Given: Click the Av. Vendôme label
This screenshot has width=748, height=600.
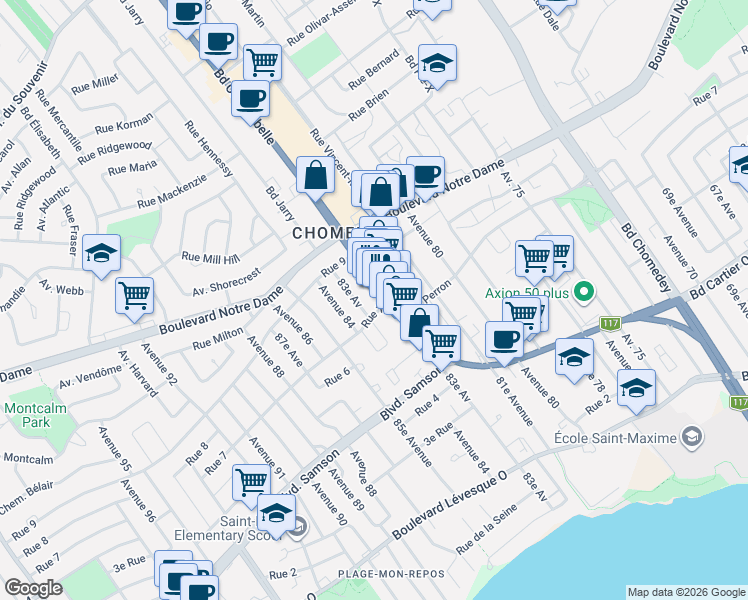Looking at the screenshot, I should click(90, 377).
